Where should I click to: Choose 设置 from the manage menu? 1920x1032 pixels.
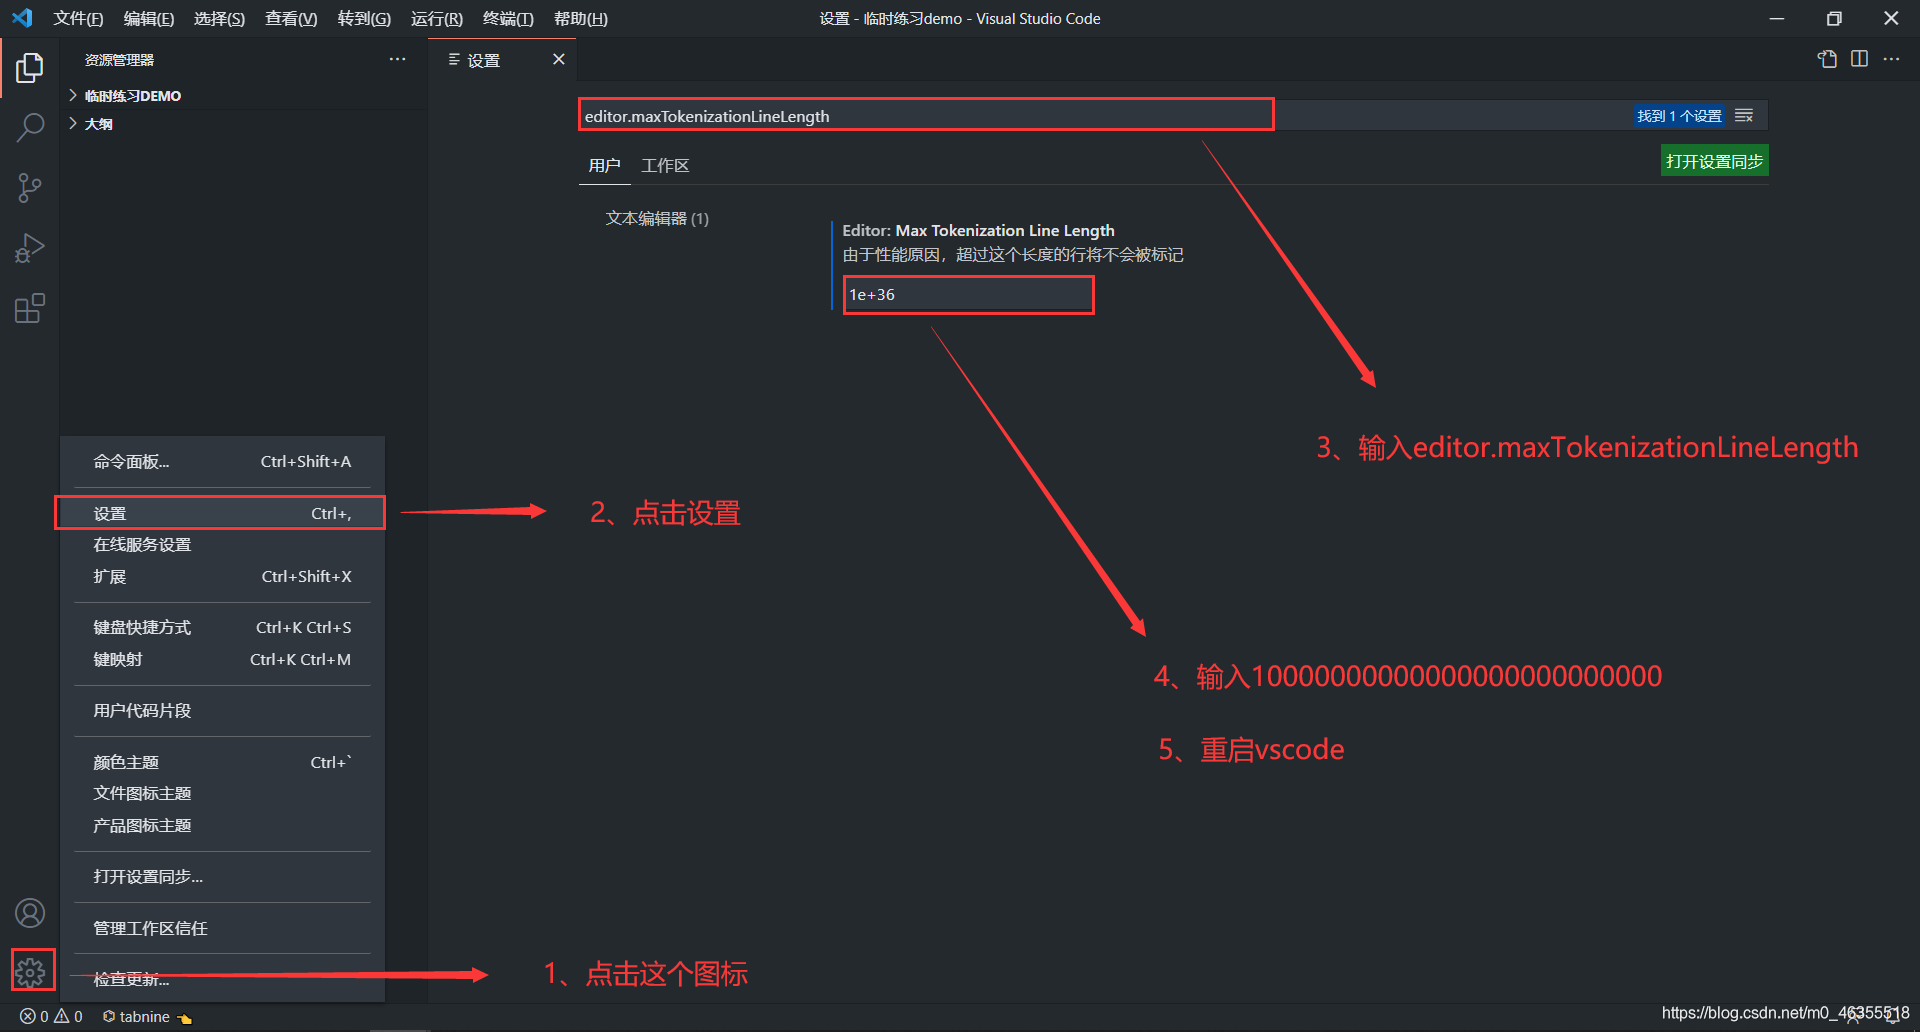pyautogui.click(x=222, y=513)
